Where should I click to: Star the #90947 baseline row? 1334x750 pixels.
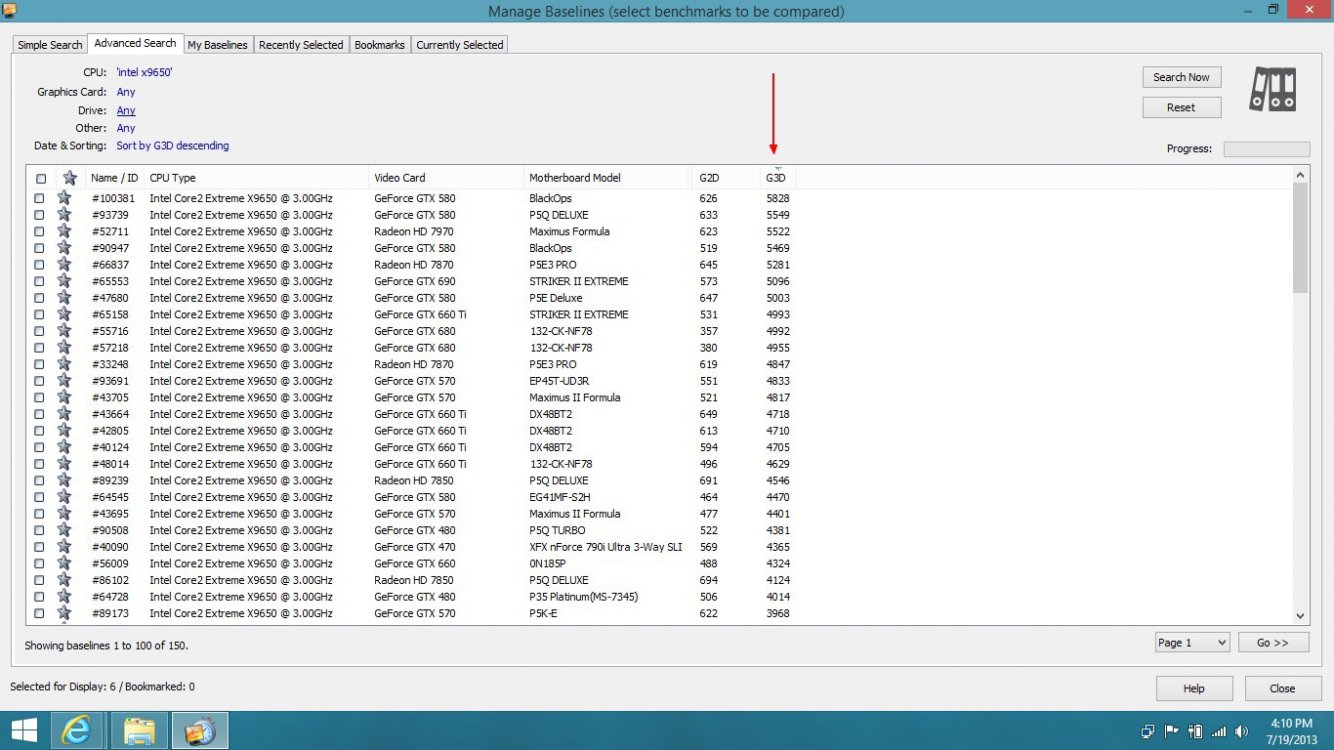(65, 248)
